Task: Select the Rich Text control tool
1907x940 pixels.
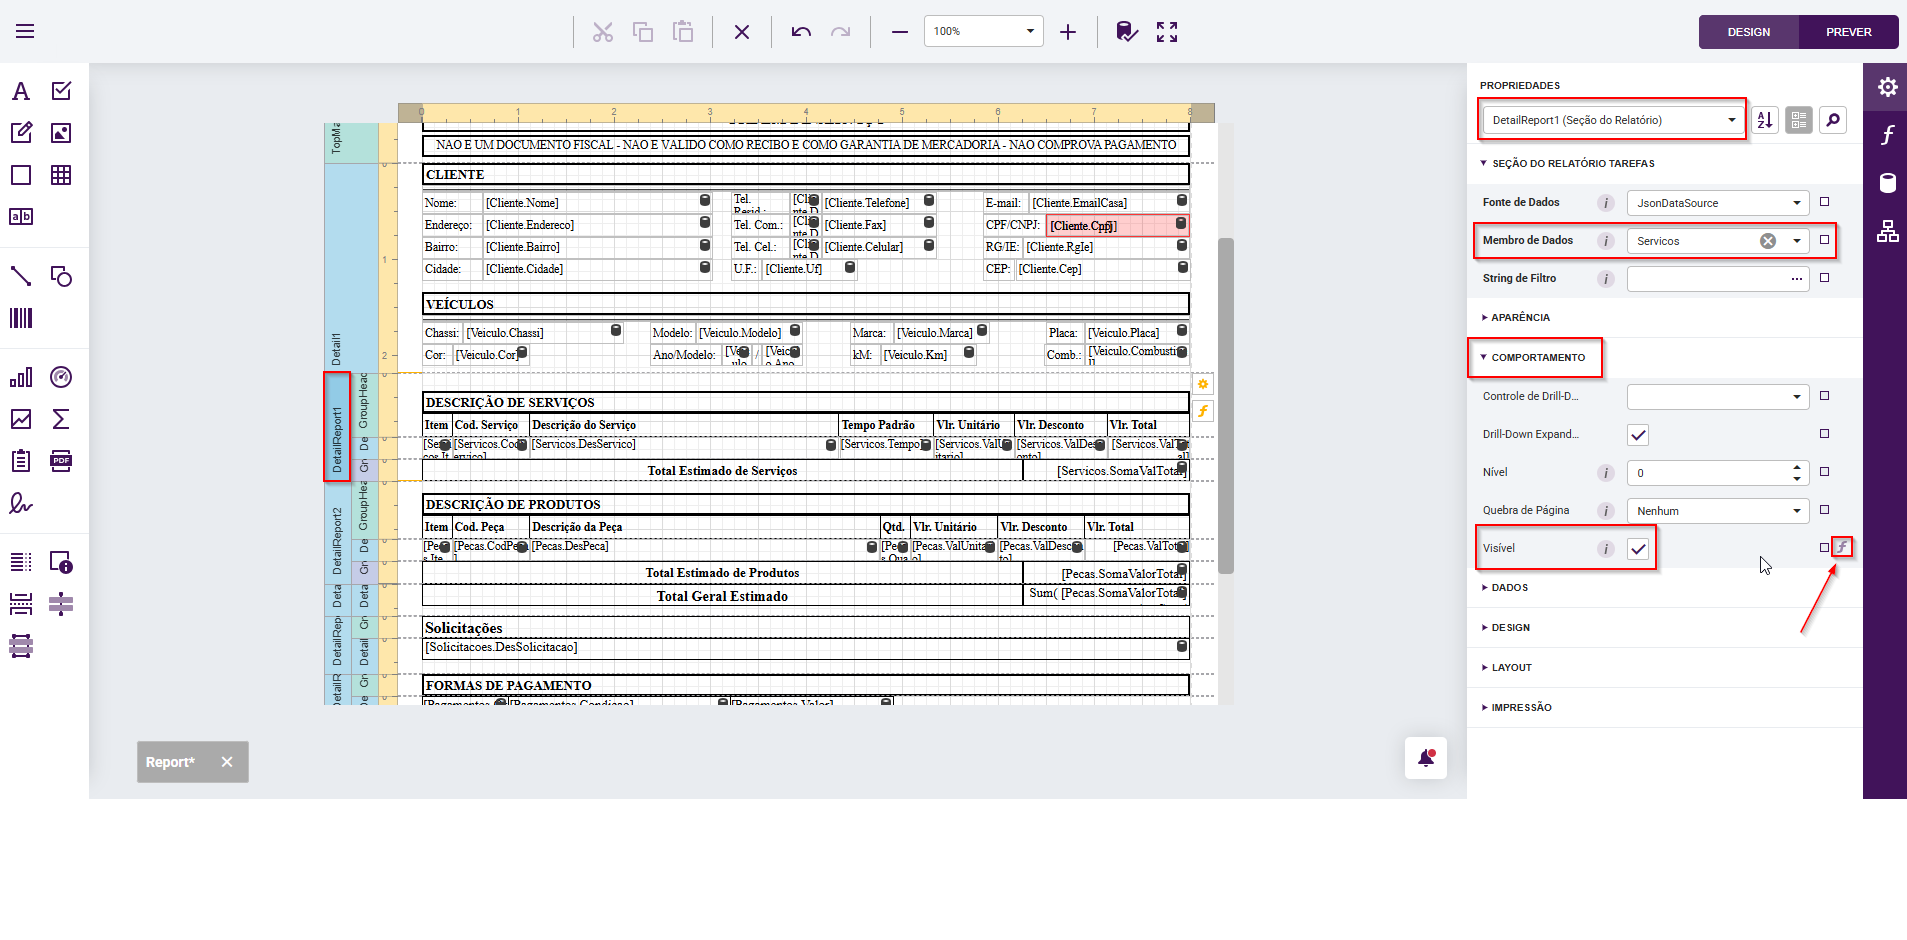Action: click(x=21, y=133)
